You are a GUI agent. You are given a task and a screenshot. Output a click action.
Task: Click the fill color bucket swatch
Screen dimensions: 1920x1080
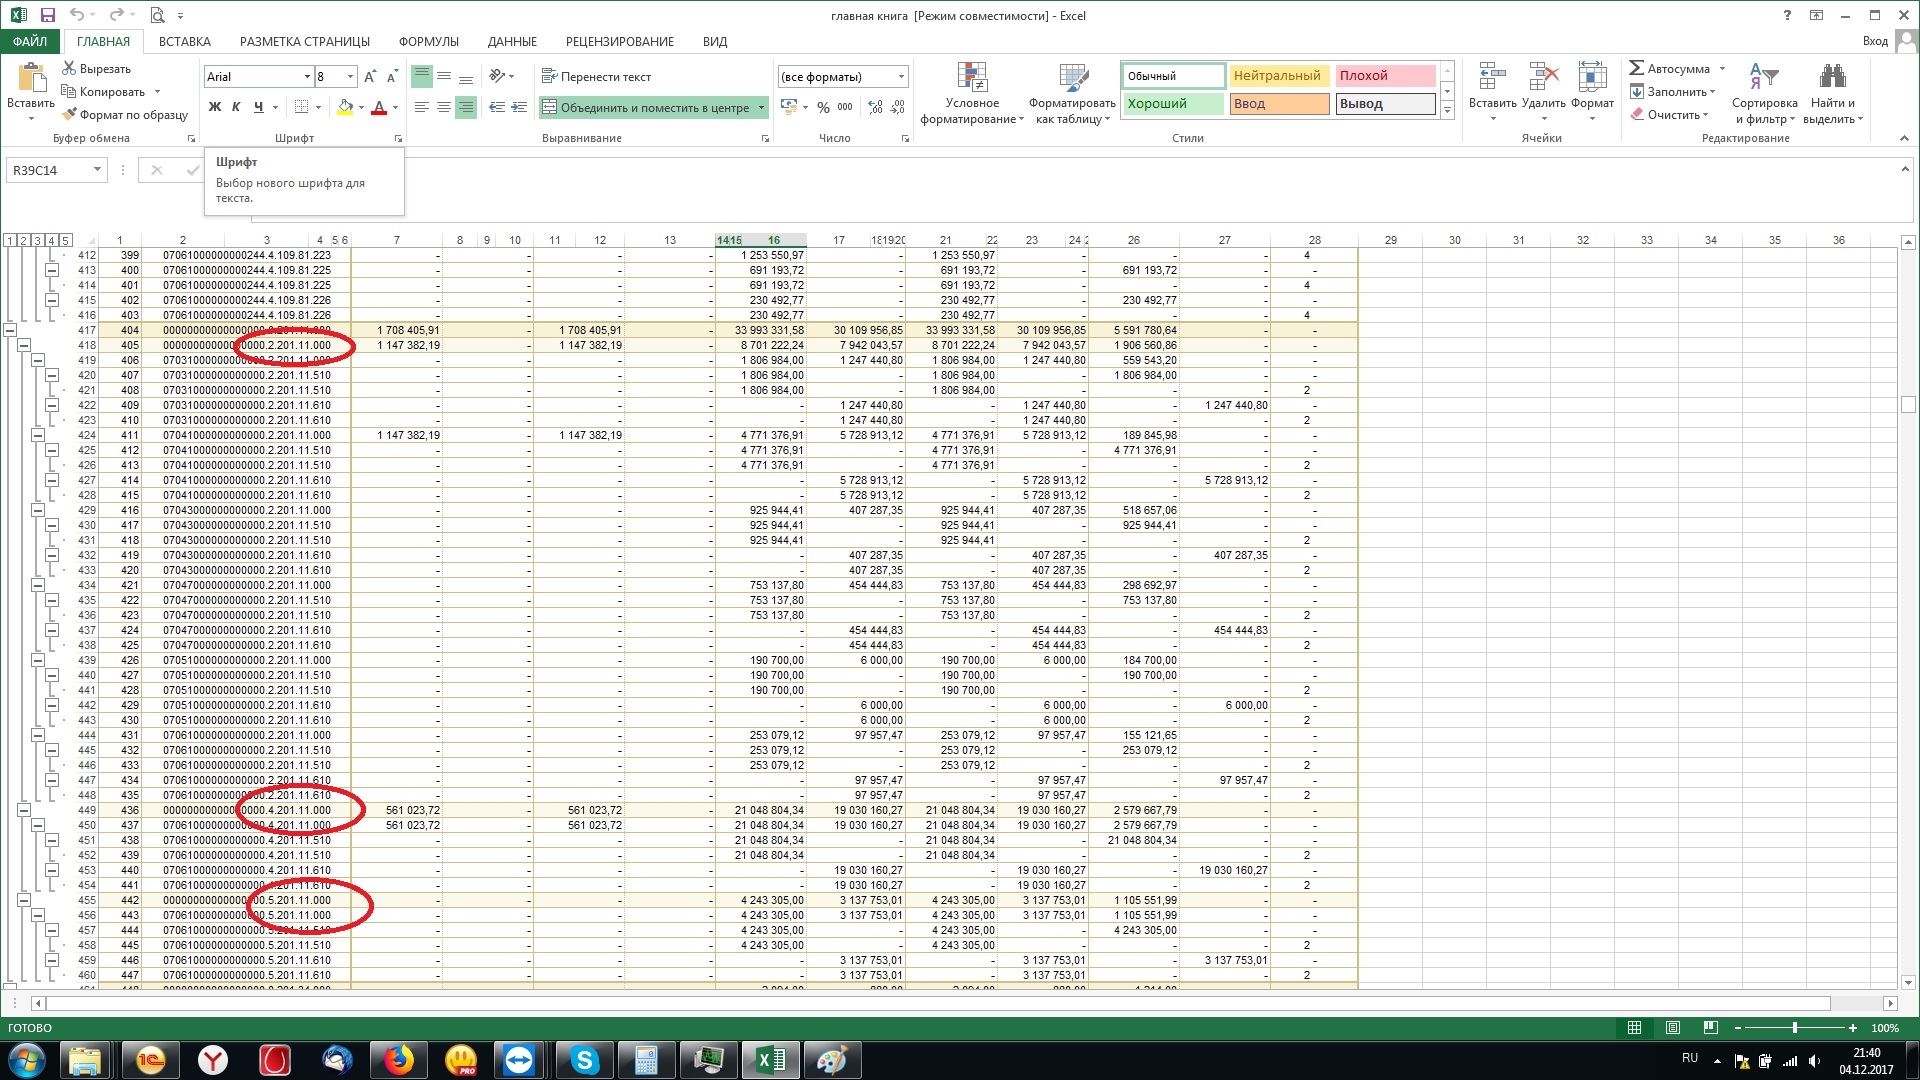click(x=345, y=107)
